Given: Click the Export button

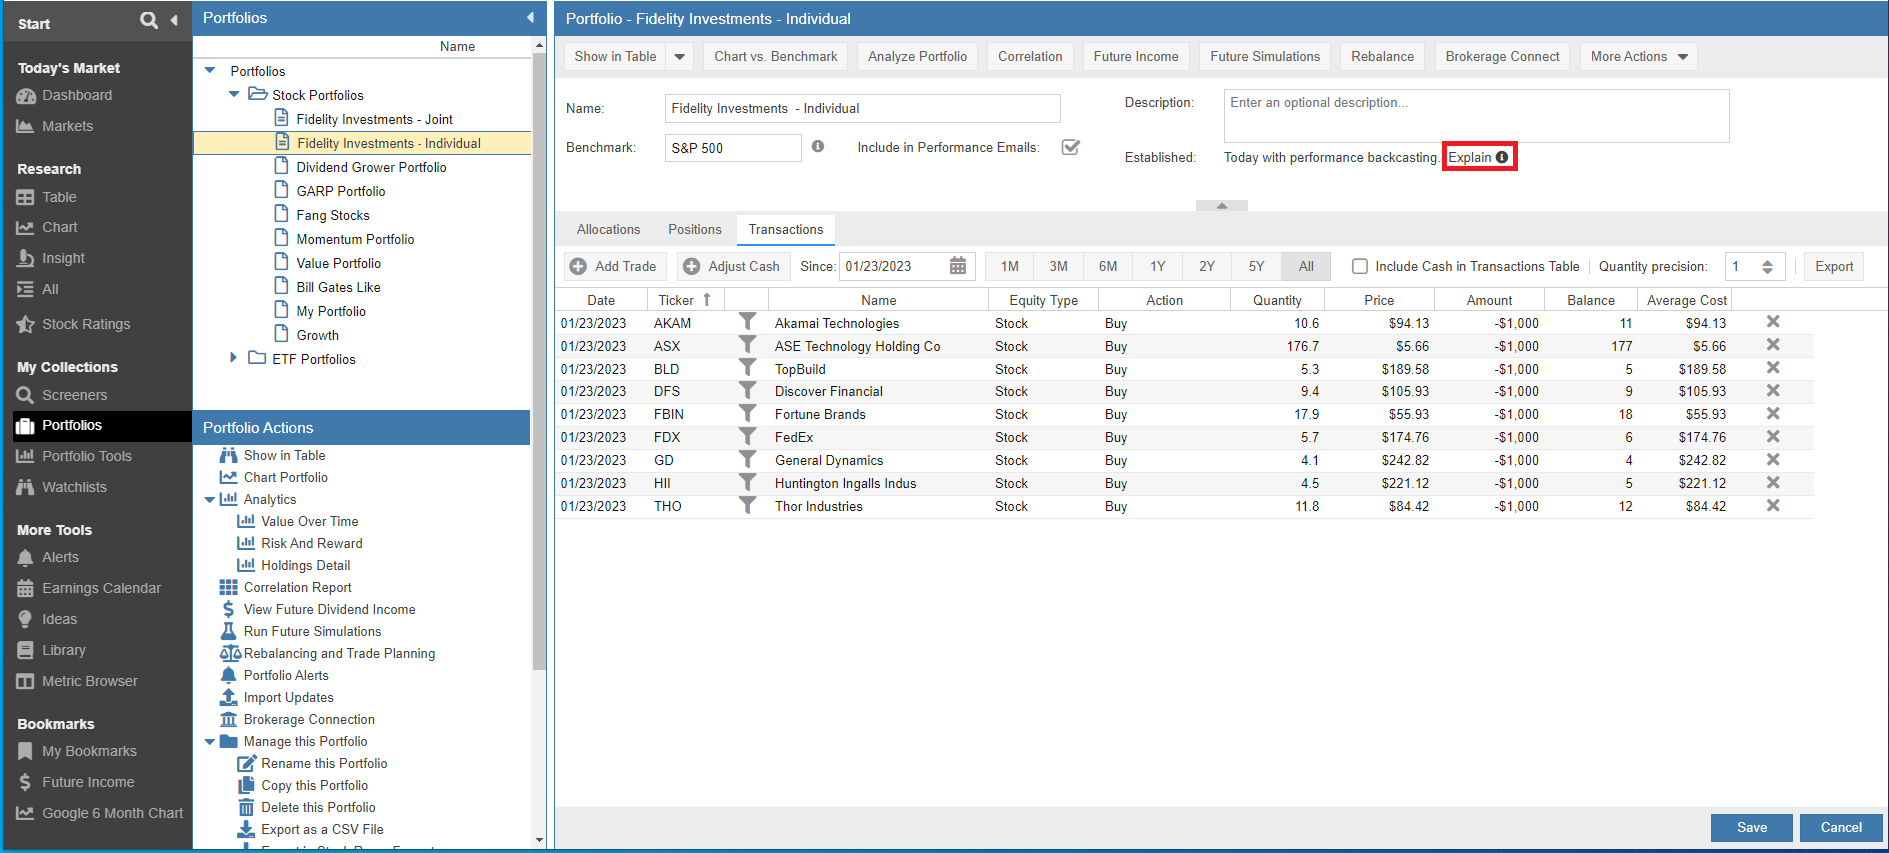Looking at the screenshot, I should tap(1834, 266).
